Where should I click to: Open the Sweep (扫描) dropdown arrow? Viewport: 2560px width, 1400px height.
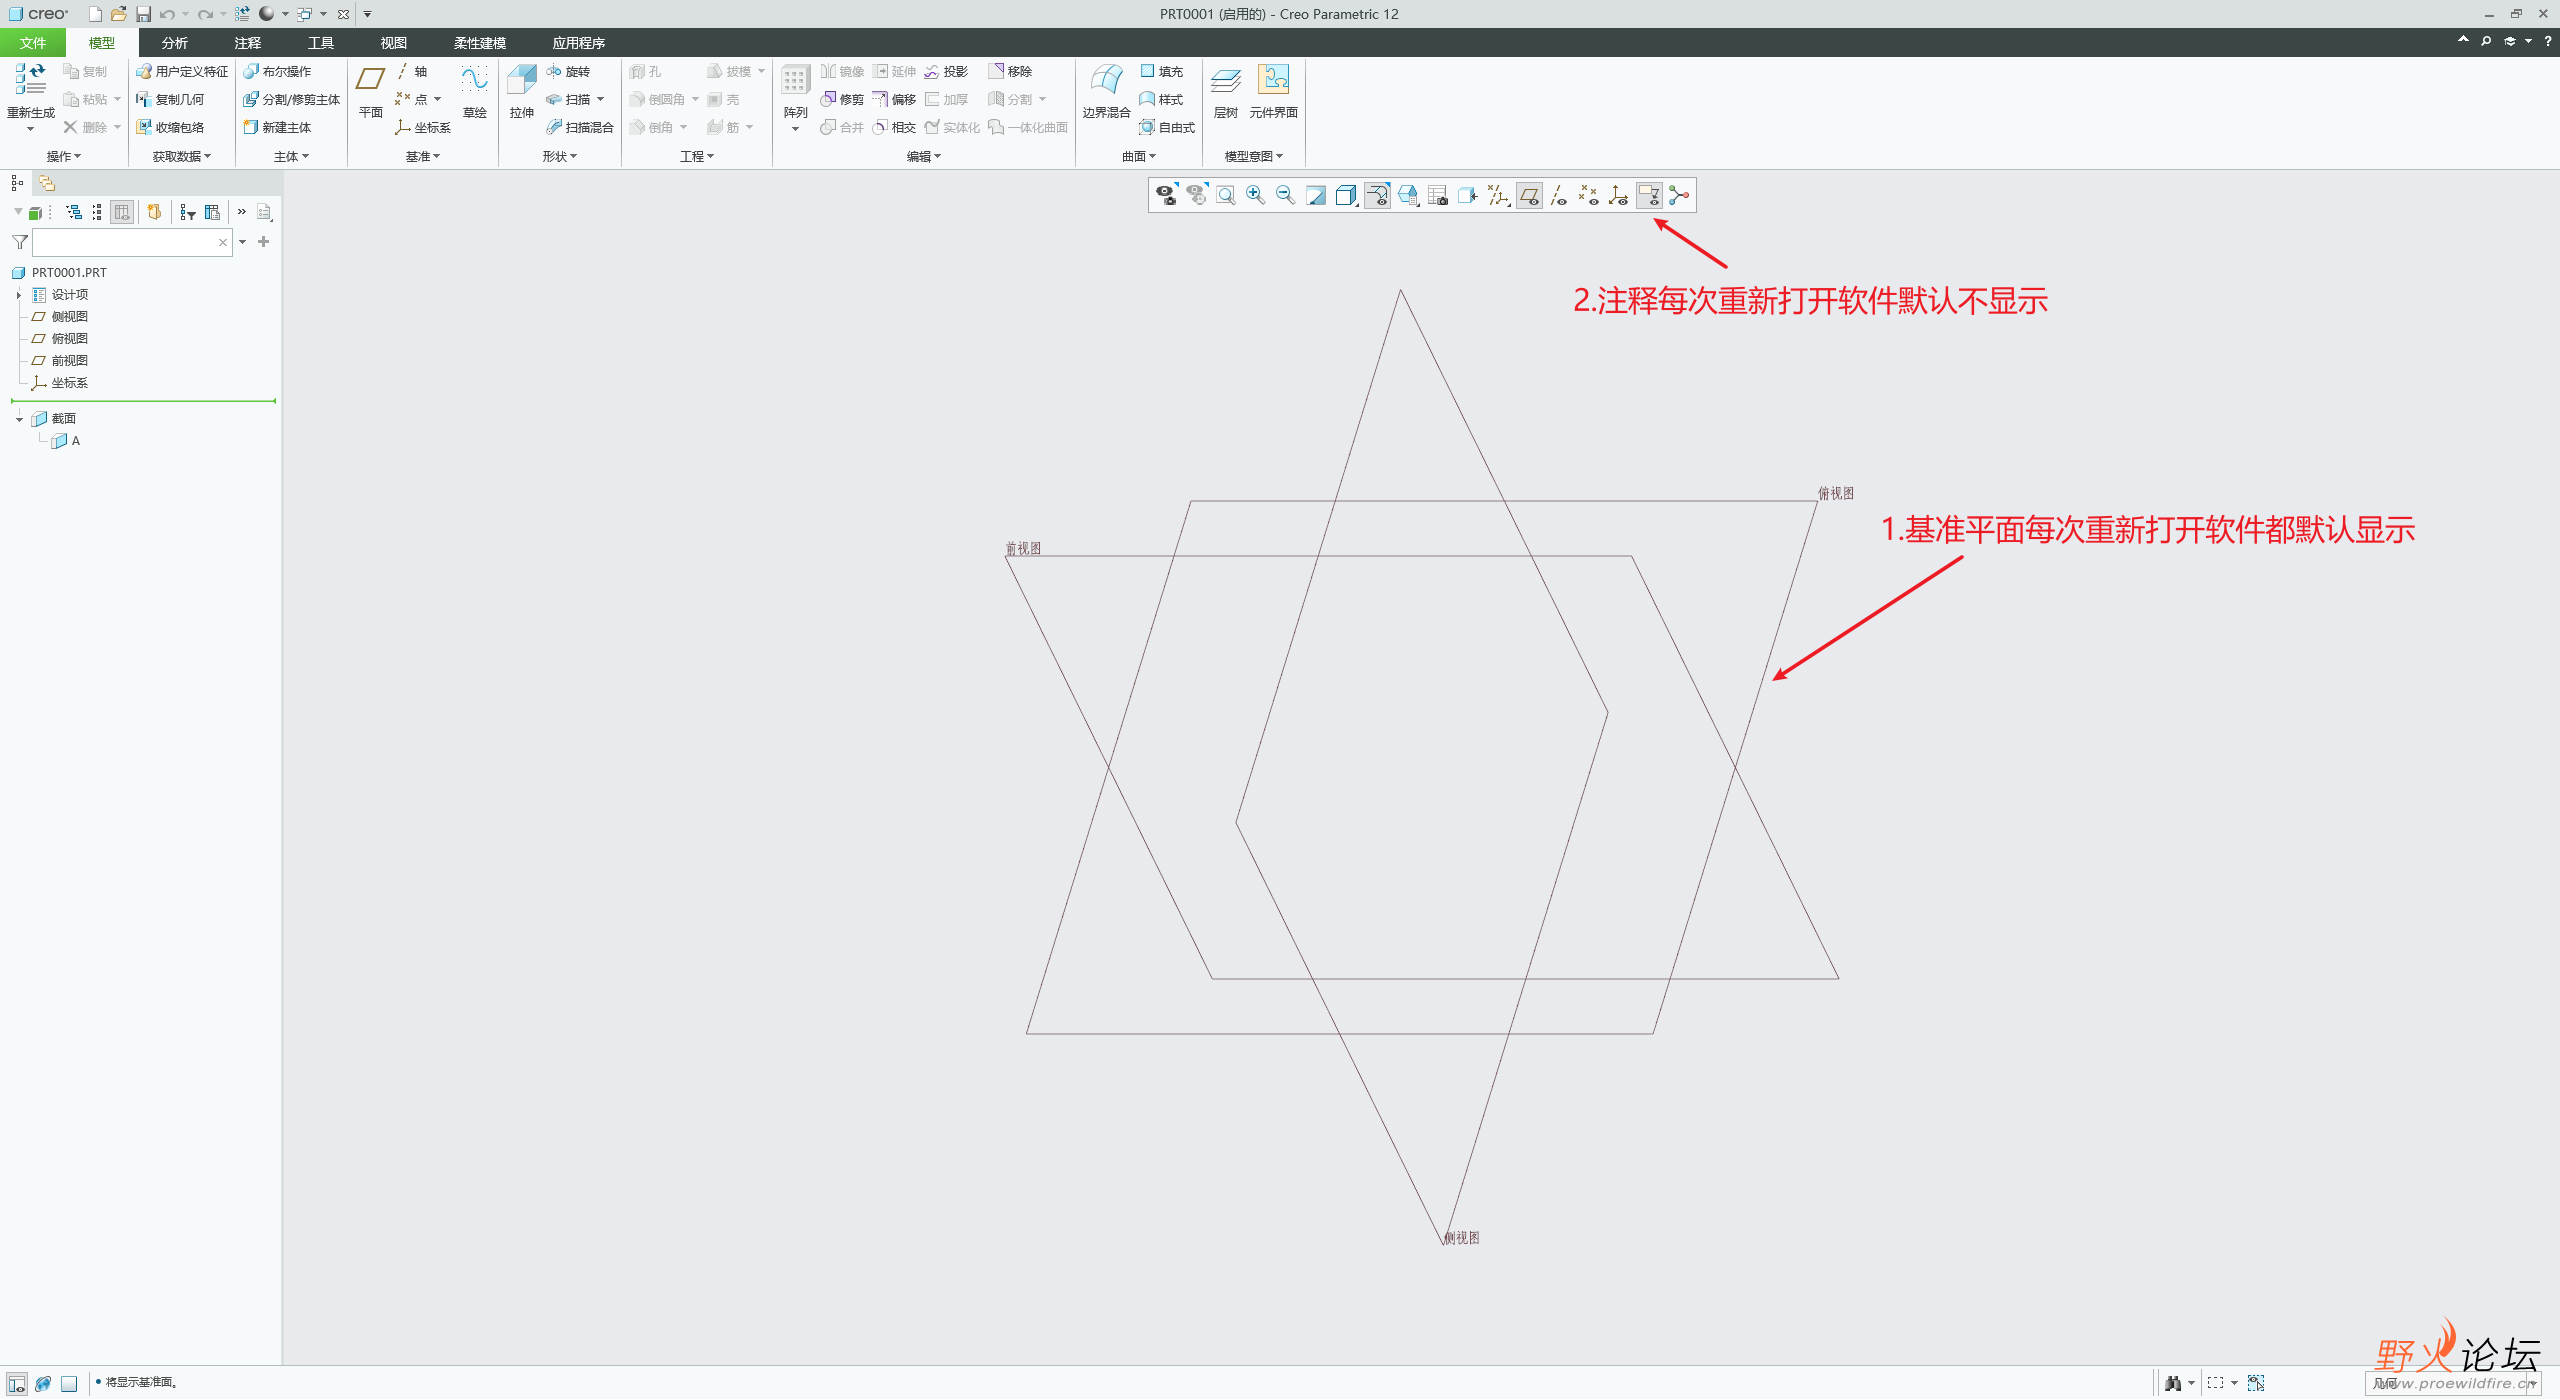pyautogui.click(x=600, y=100)
